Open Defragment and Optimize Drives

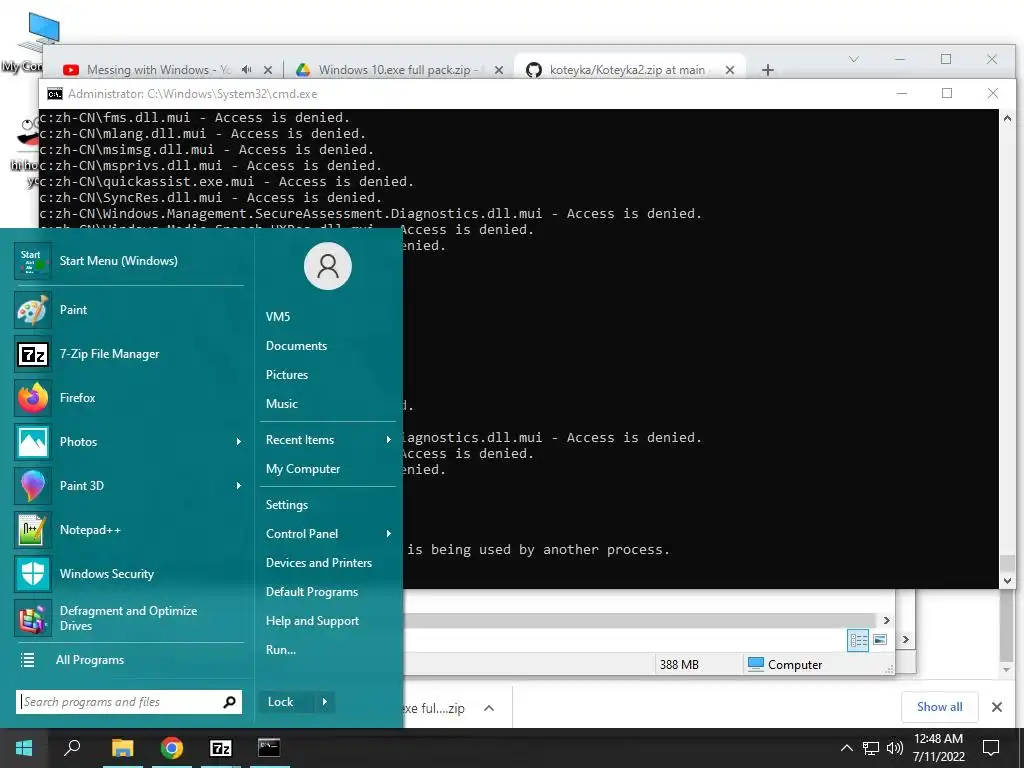[x=129, y=618]
